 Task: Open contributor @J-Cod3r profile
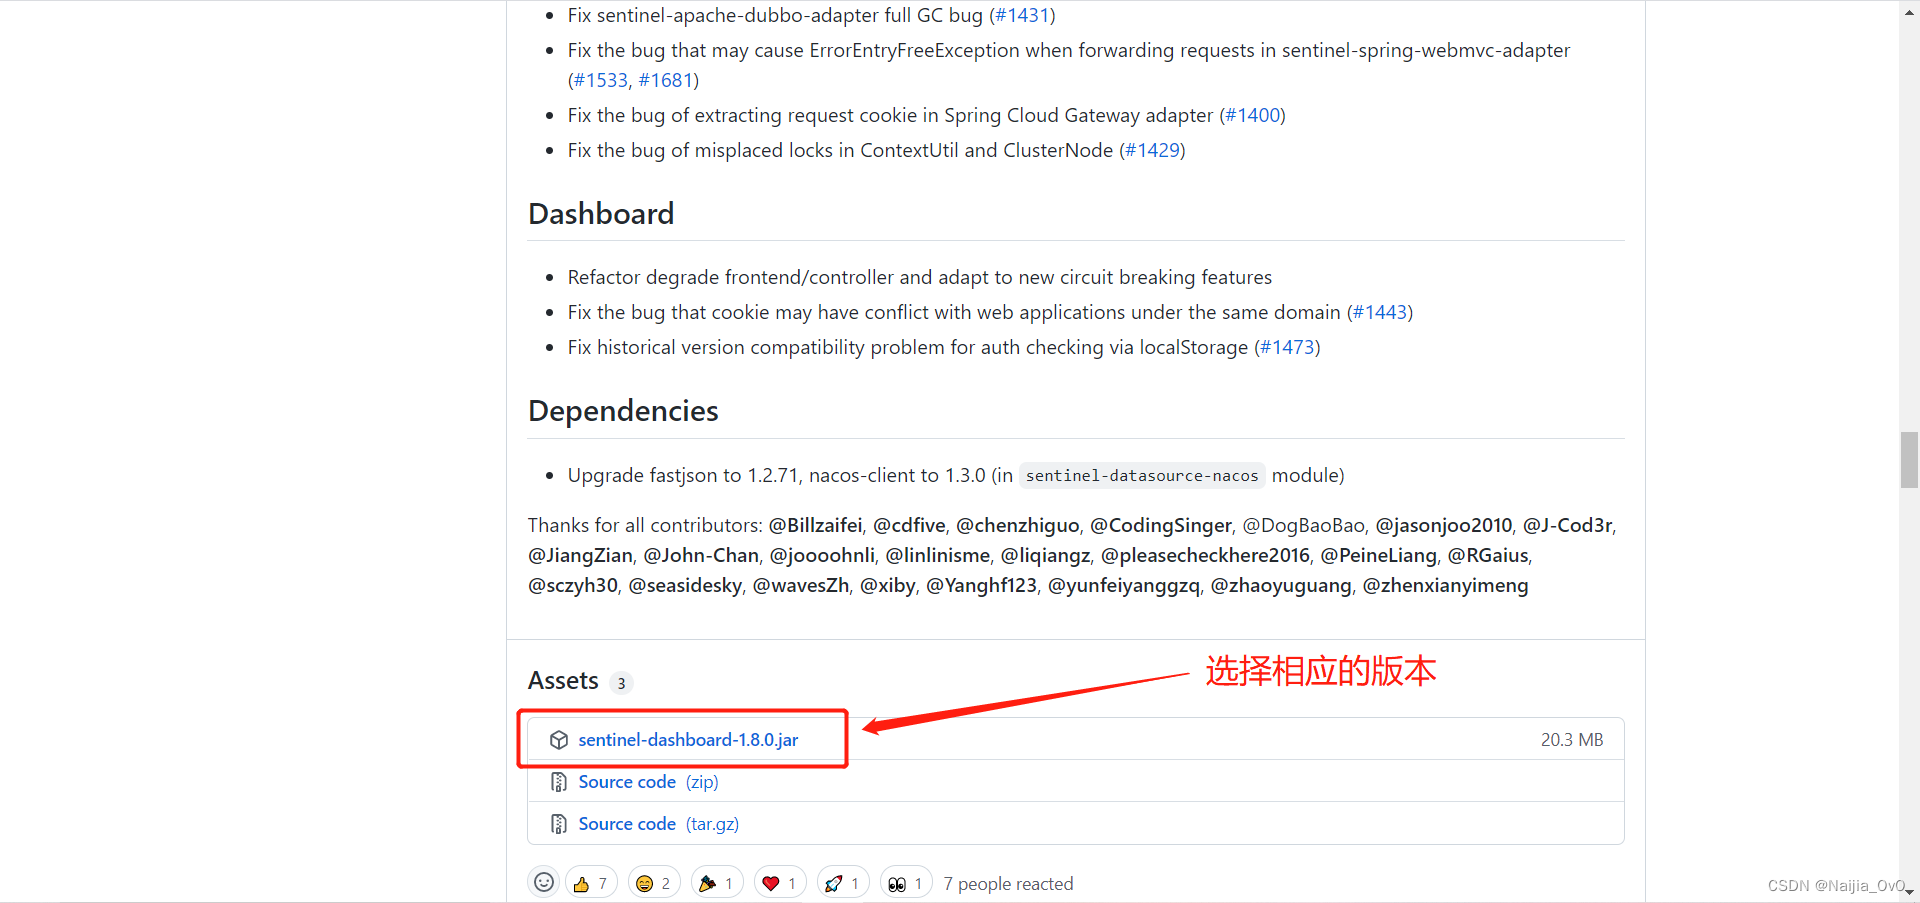click(x=1568, y=525)
